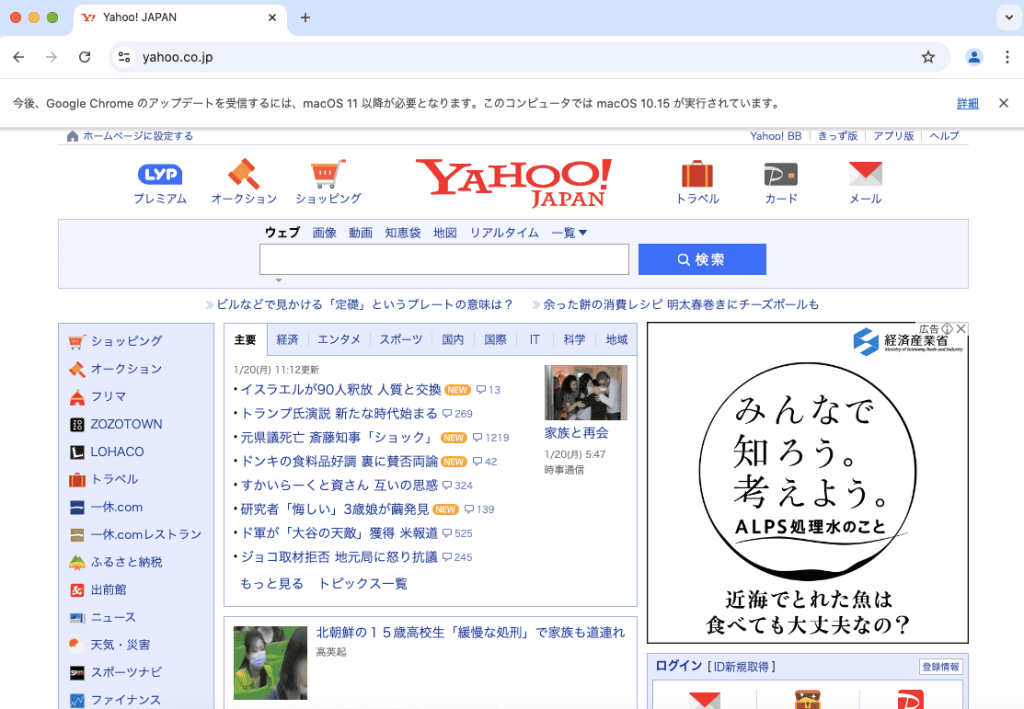
Task: Open ふるさと納税 in the left sidebar
Action: click(126, 562)
